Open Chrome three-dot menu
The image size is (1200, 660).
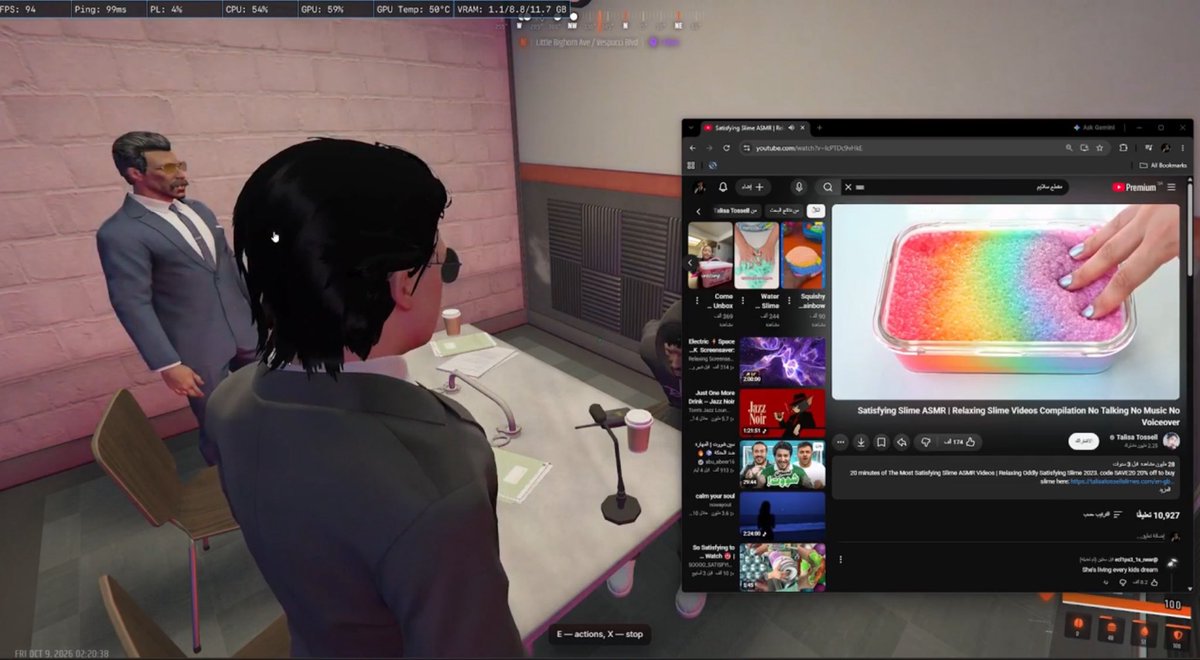[1184, 148]
